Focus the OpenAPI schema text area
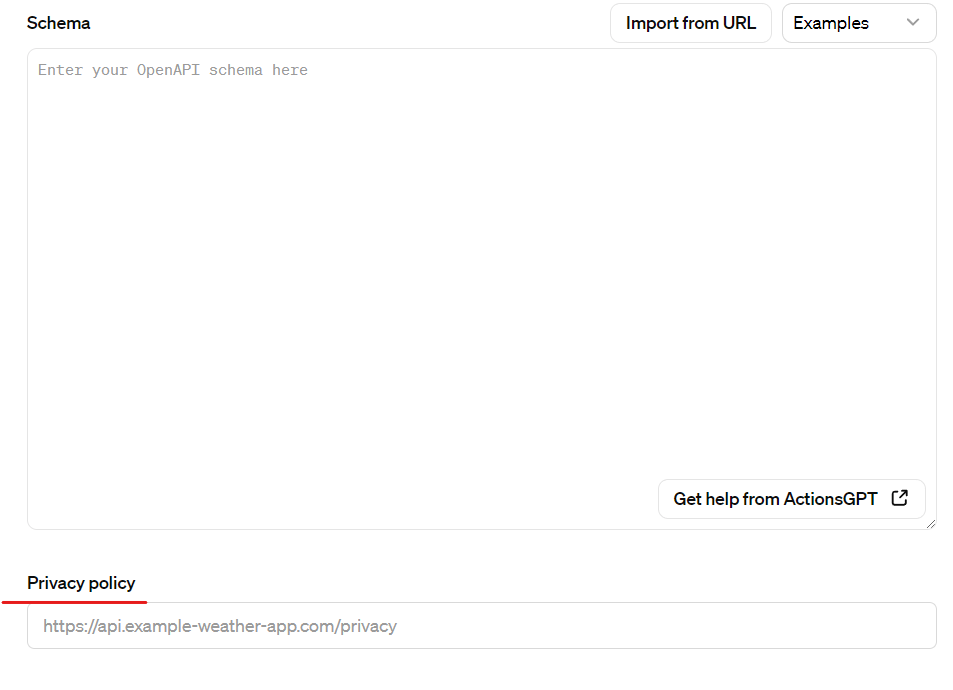The image size is (953, 690). pyautogui.click(x=481, y=289)
